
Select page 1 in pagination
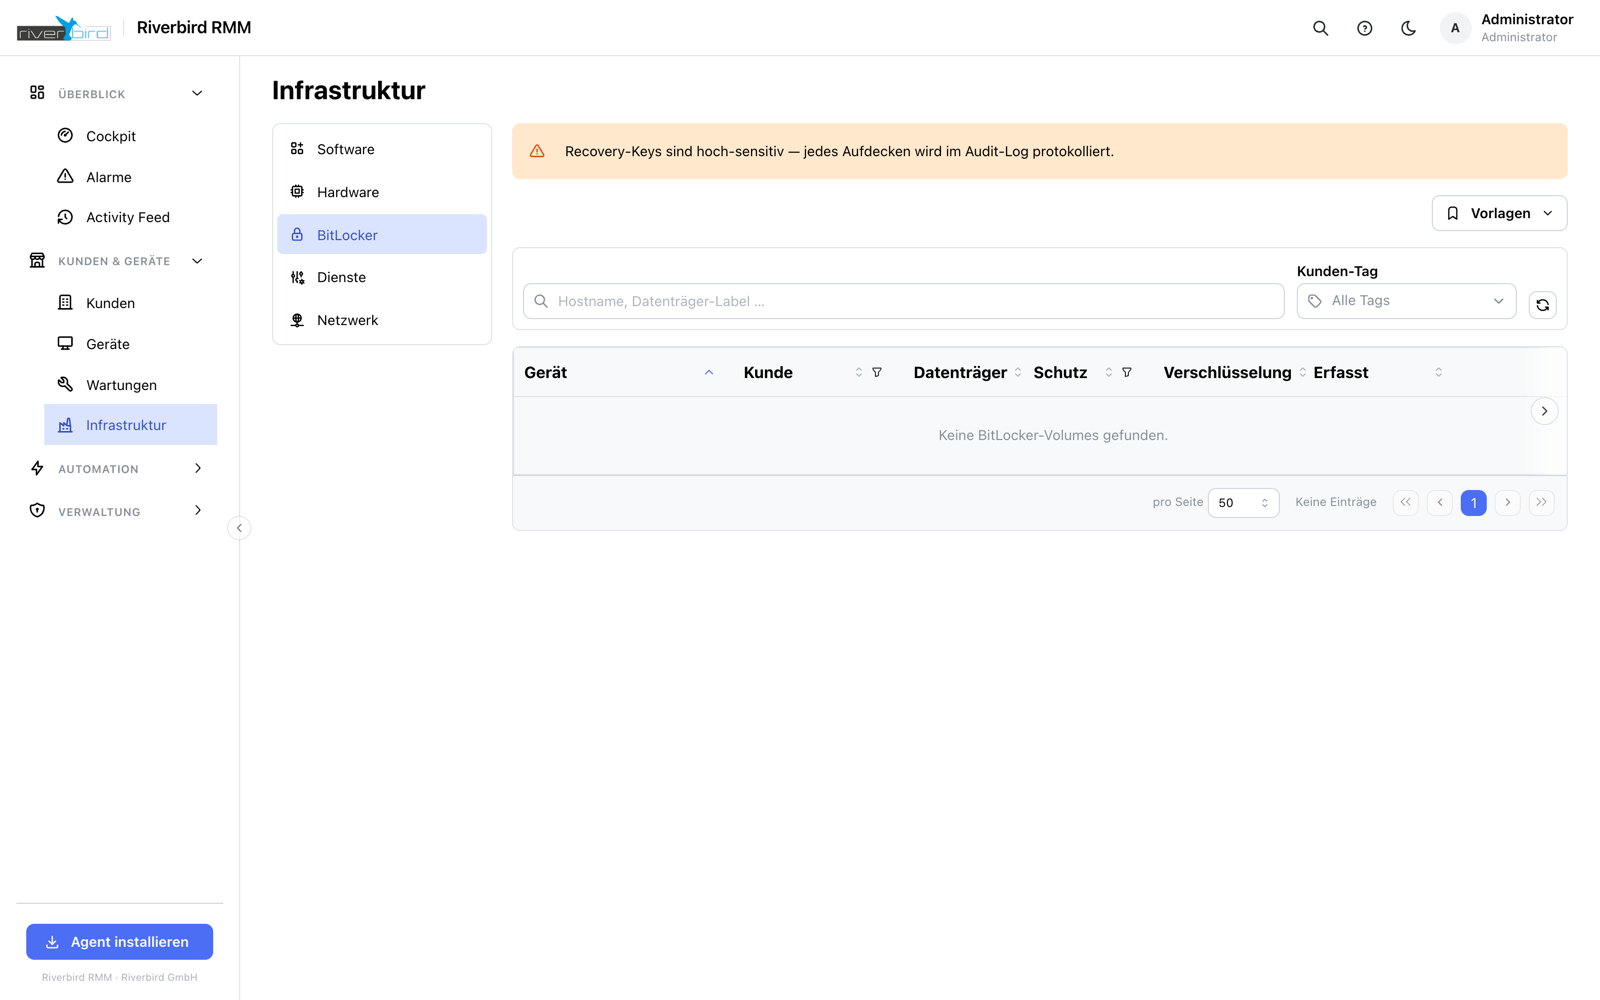click(1474, 503)
